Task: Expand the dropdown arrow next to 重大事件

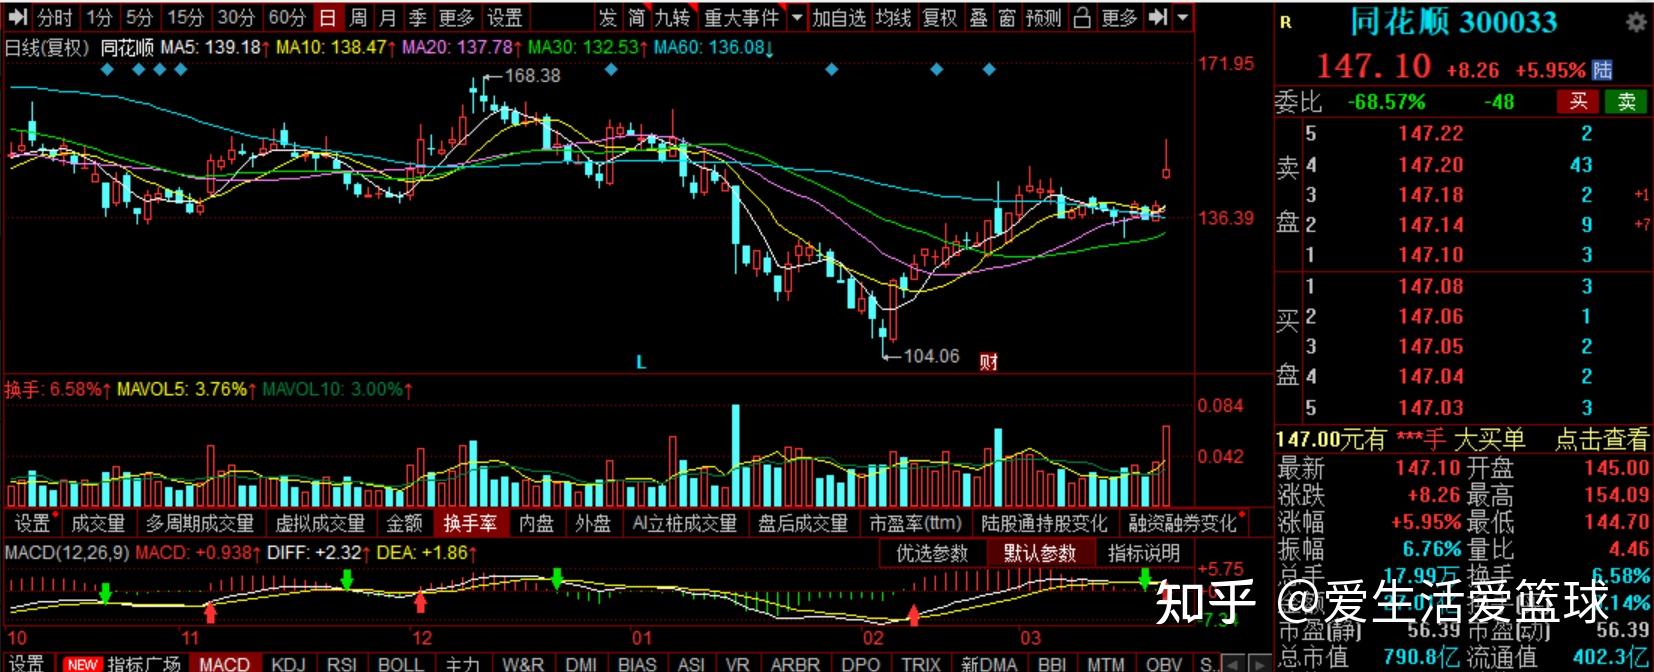Action: coord(797,18)
